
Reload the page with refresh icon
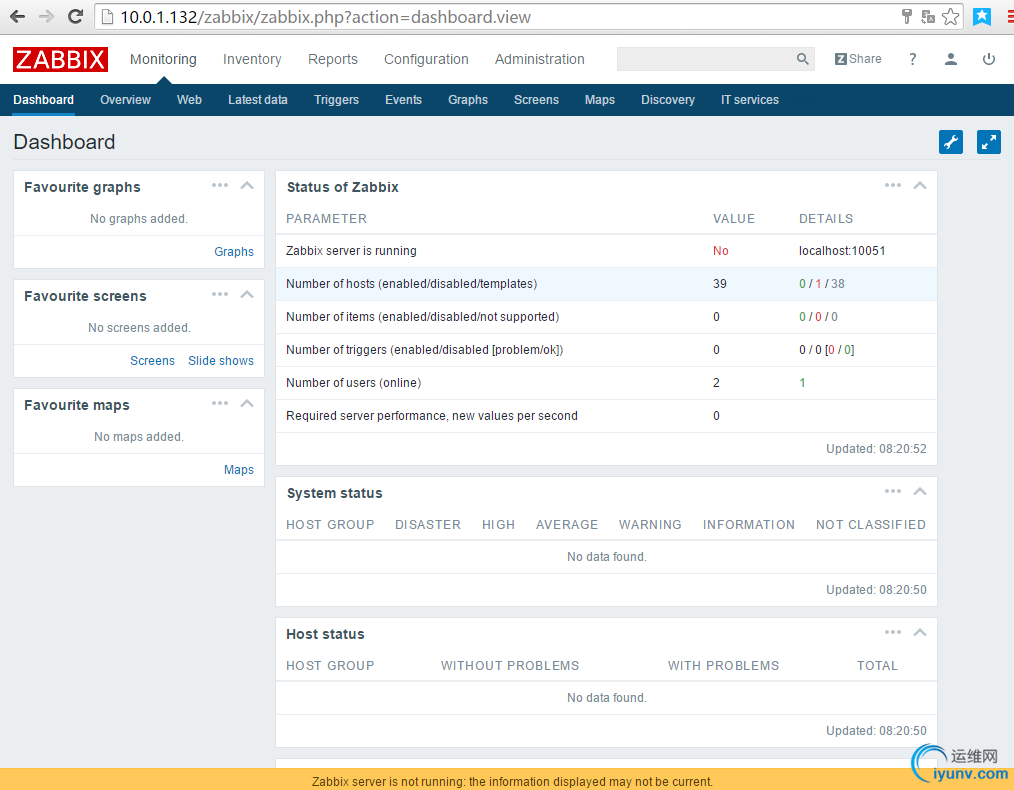pyautogui.click(x=76, y=17)
